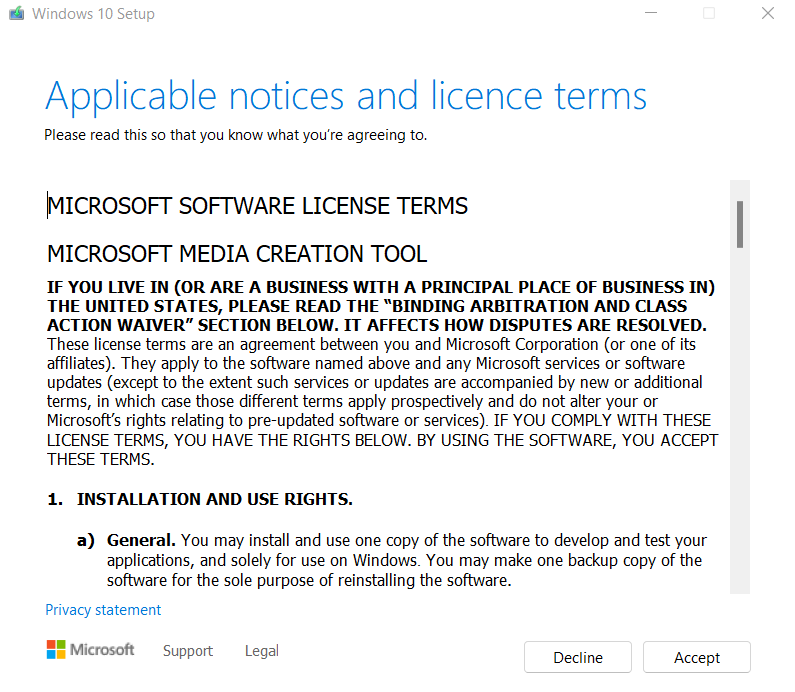Click the Windows 10 Setup title bar icon
Image resolution: width=795 pixels, height=692 pixels.
click(16, 14)
